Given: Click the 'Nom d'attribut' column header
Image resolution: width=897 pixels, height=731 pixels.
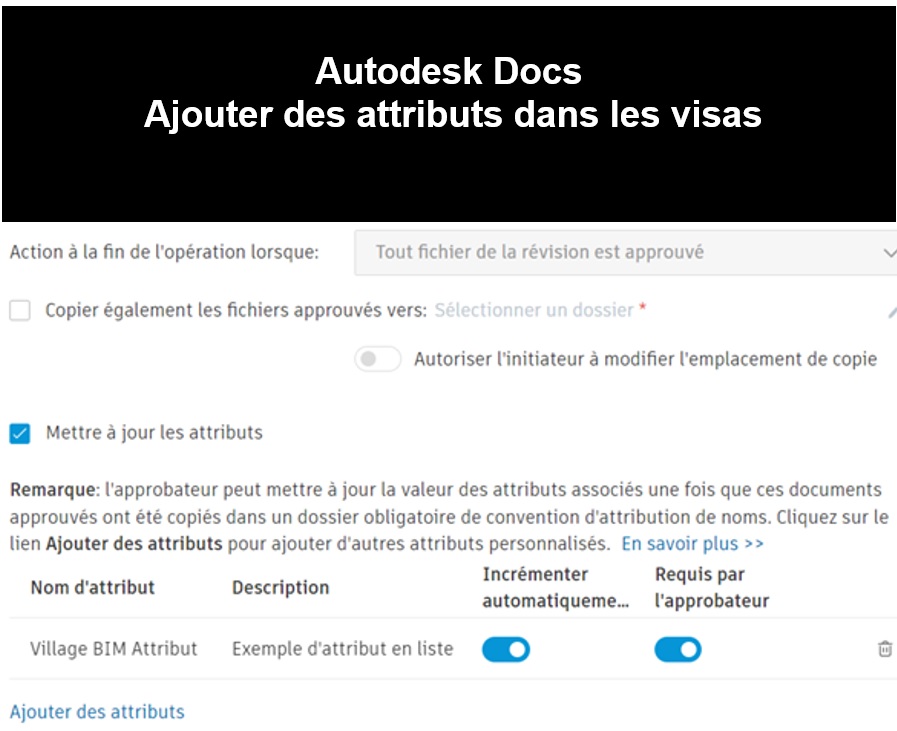Looking at the screenshot, I should point(92,587).
